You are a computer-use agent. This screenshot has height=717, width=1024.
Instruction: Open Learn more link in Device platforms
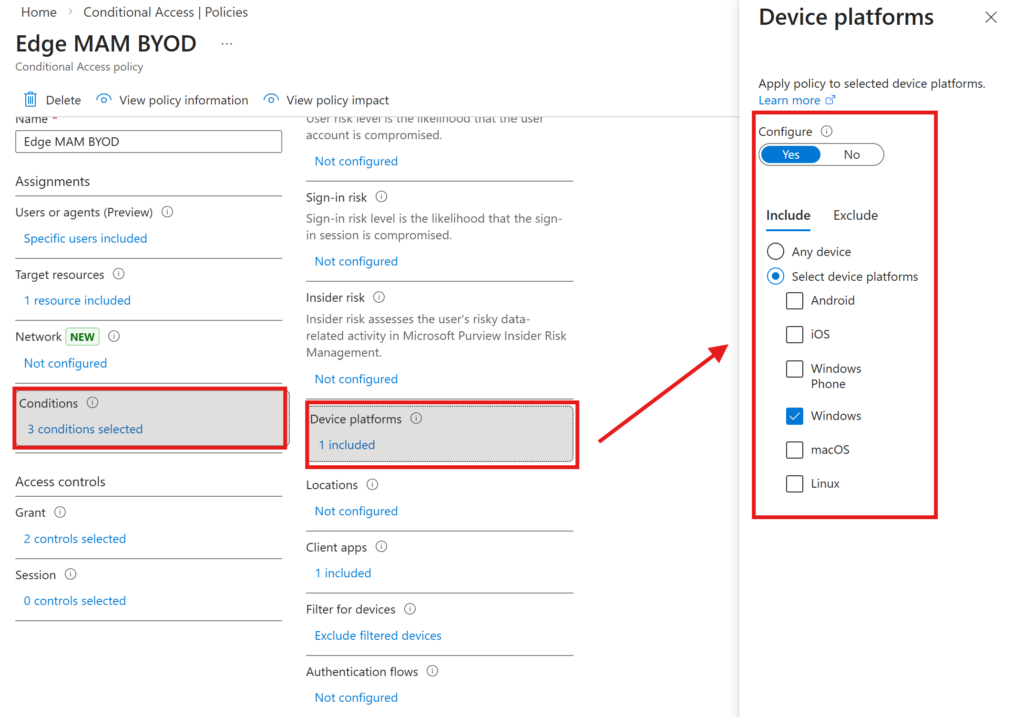tap(789, 101)
